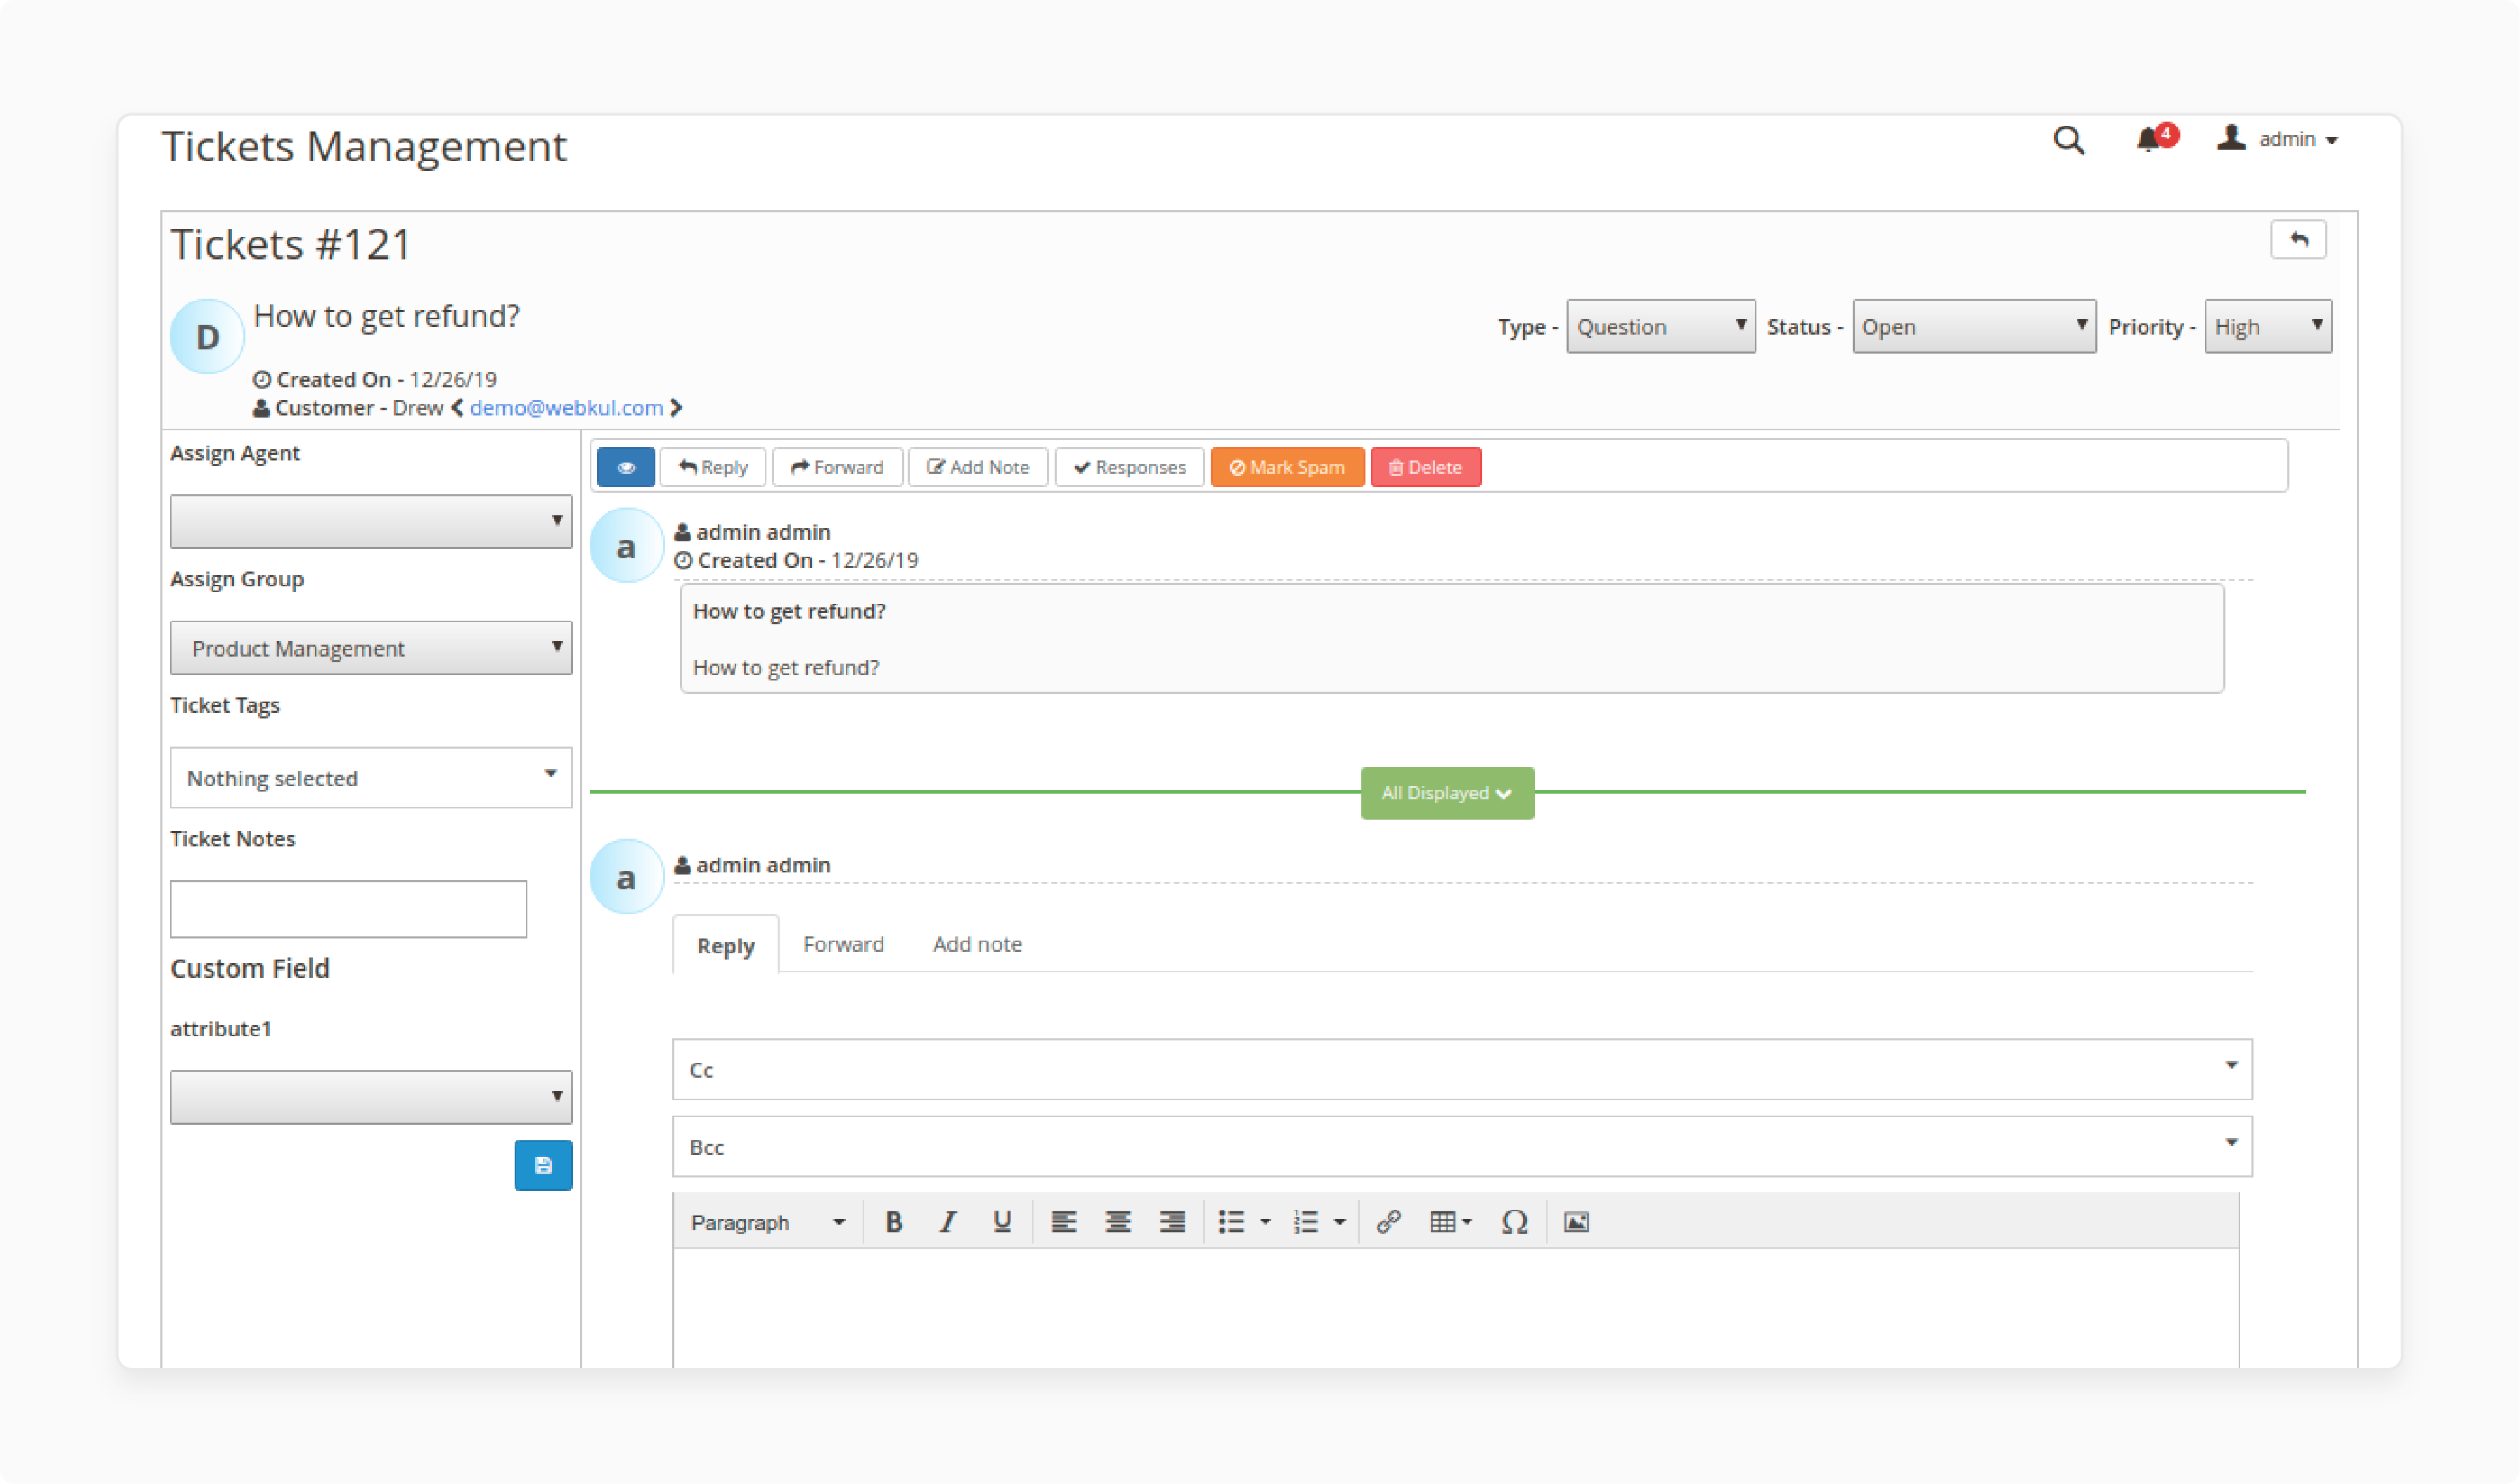
Task: Click the back arrow button on ticket header
Action: pos(2297,240)
